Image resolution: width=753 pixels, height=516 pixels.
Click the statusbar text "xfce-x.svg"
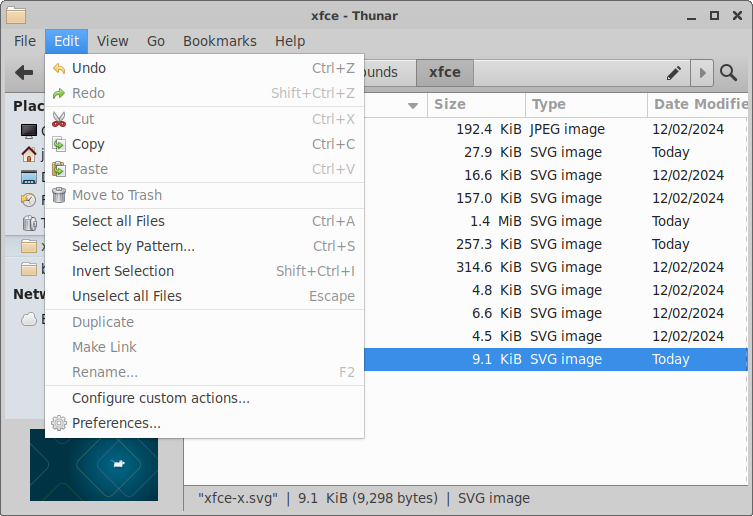tap(238, 498)
